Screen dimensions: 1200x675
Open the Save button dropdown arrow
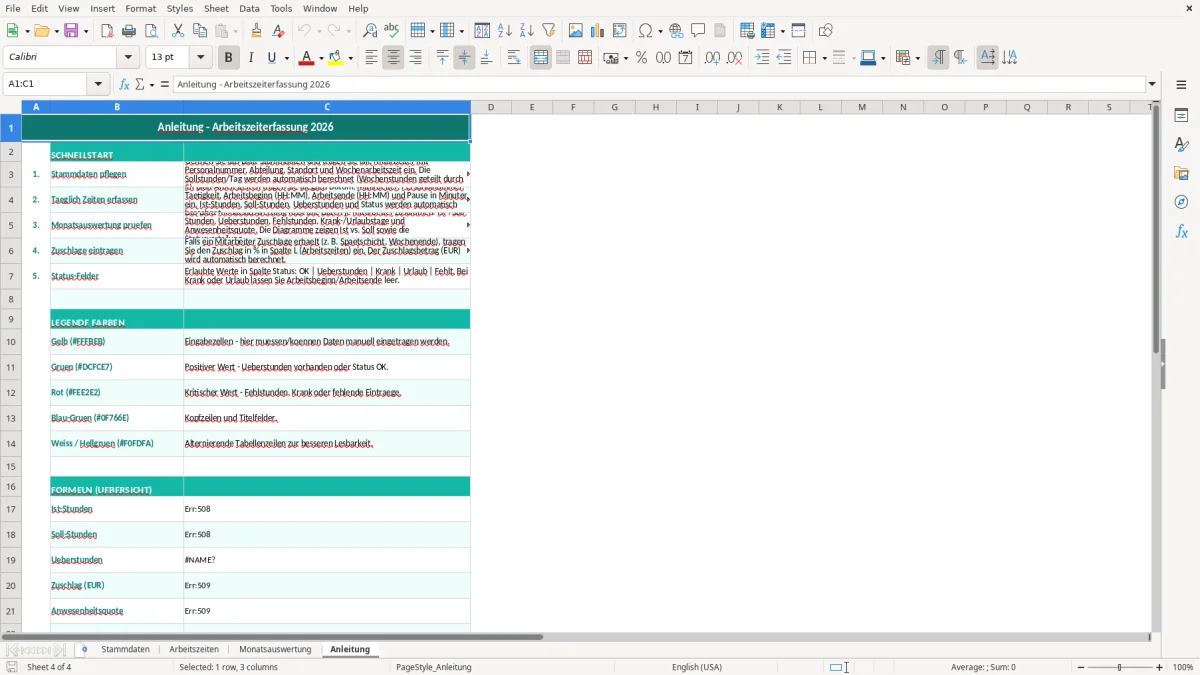(86, 31)
